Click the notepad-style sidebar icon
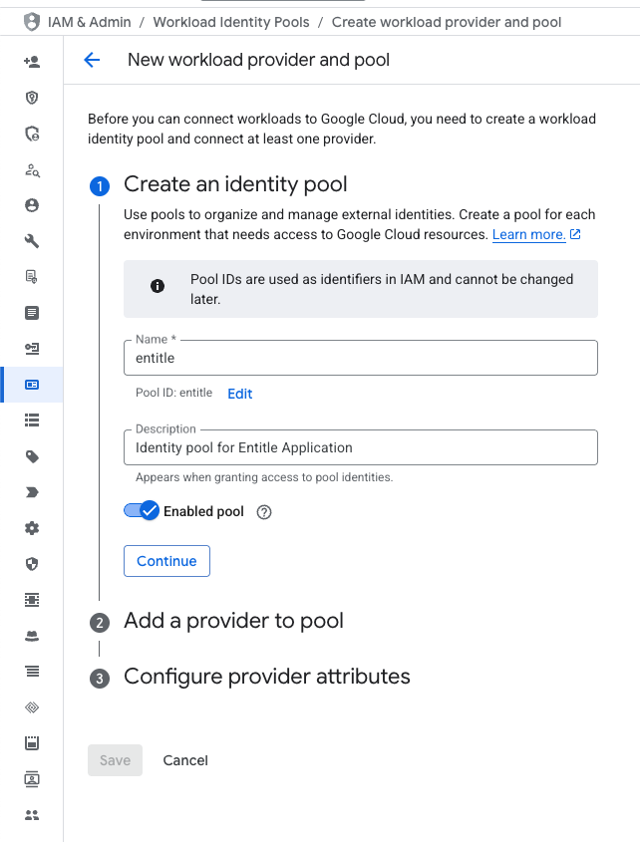640x842 pixels. pos(32,743)
